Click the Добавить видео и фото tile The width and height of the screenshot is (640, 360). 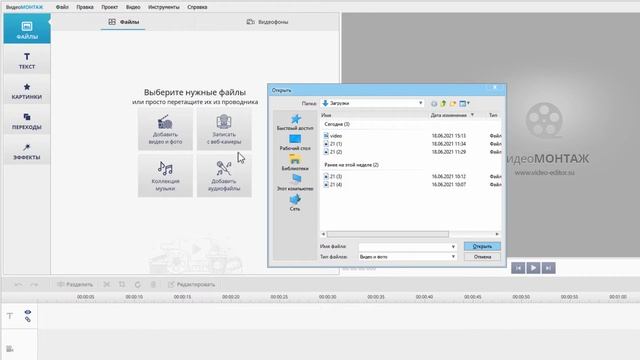point(165,130)
